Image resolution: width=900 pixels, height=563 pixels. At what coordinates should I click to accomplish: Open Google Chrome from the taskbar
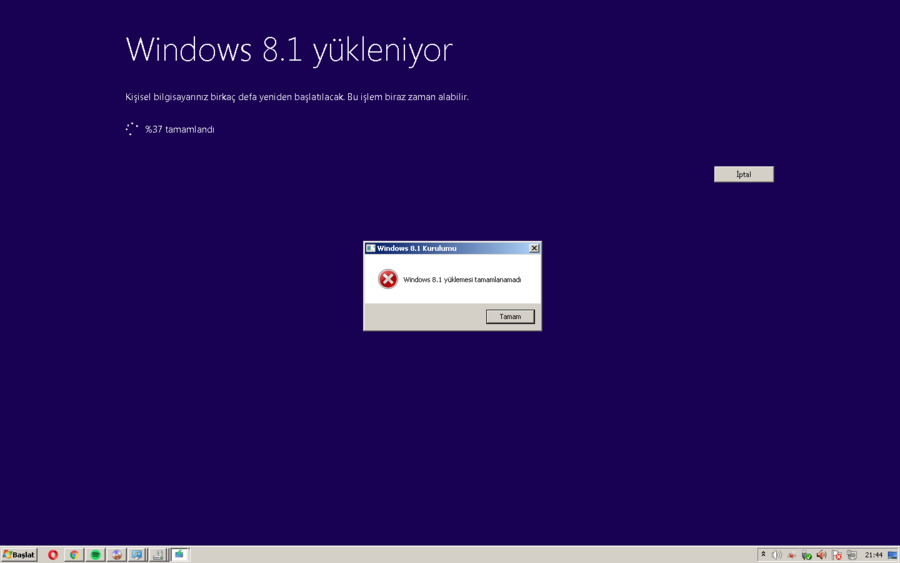point(74,554)
